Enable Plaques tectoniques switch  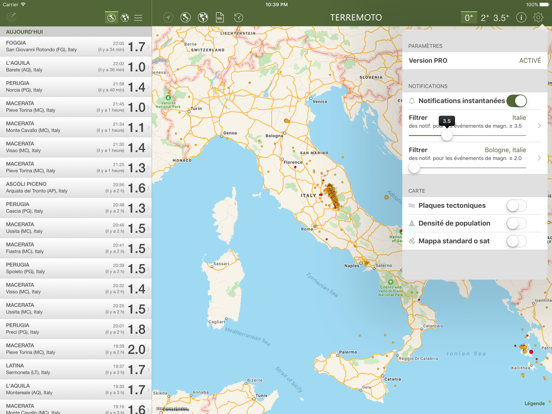pos(516,206)
